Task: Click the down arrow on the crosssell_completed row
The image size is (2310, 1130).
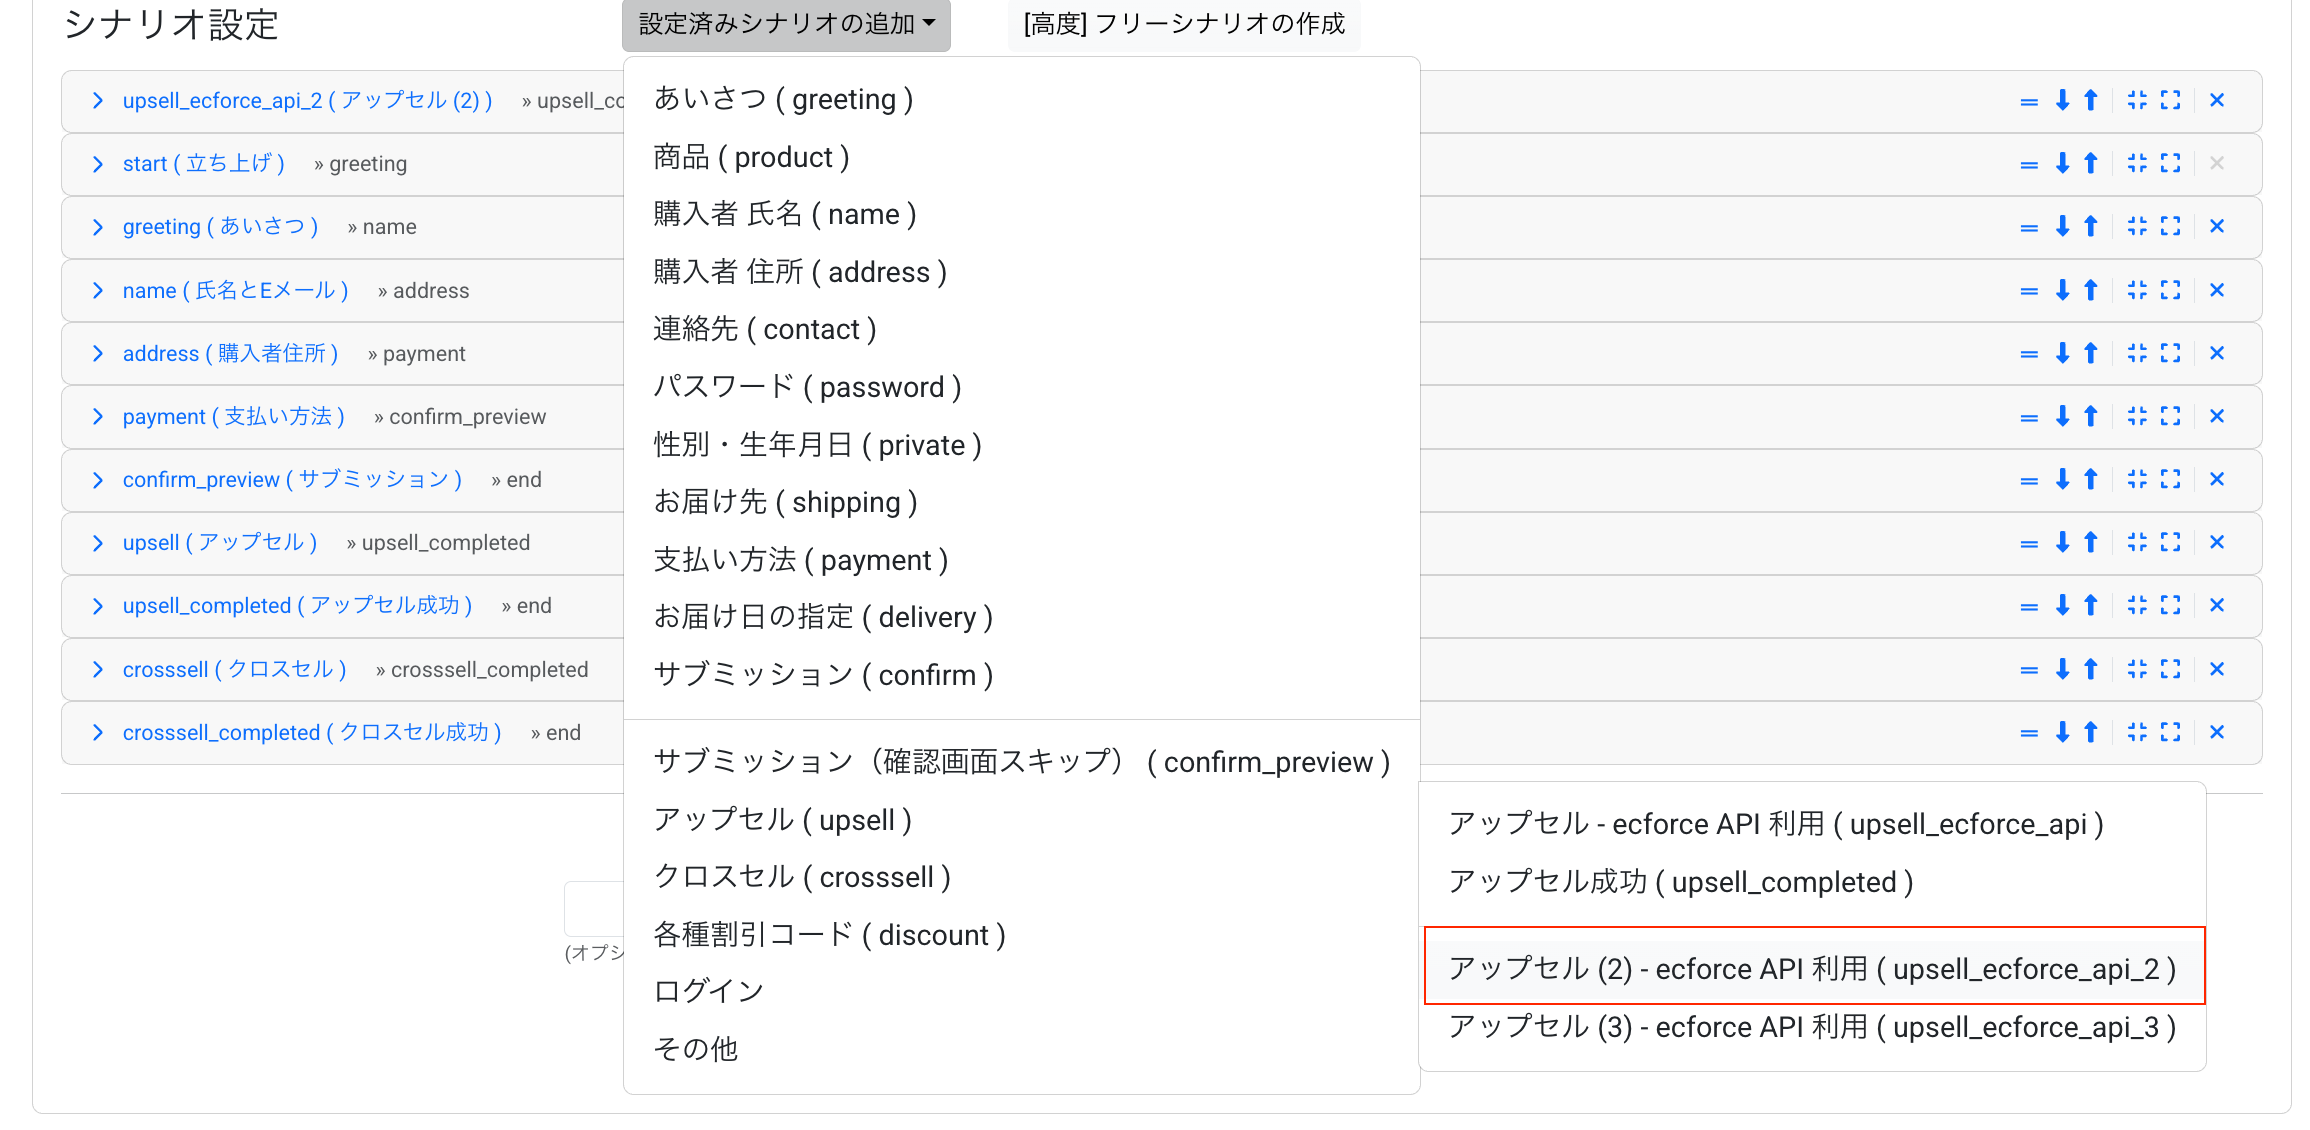Action: pyautogui.click(x=2061, y=732)
